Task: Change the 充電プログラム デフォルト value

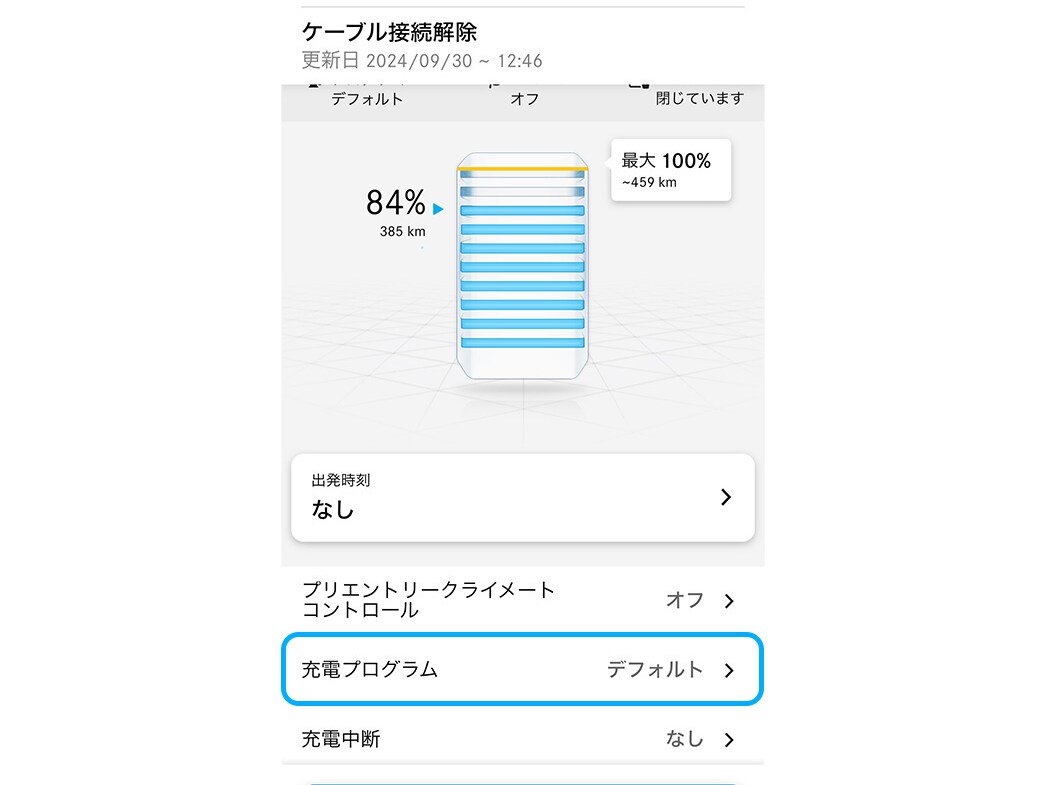Action: point(655,670)
